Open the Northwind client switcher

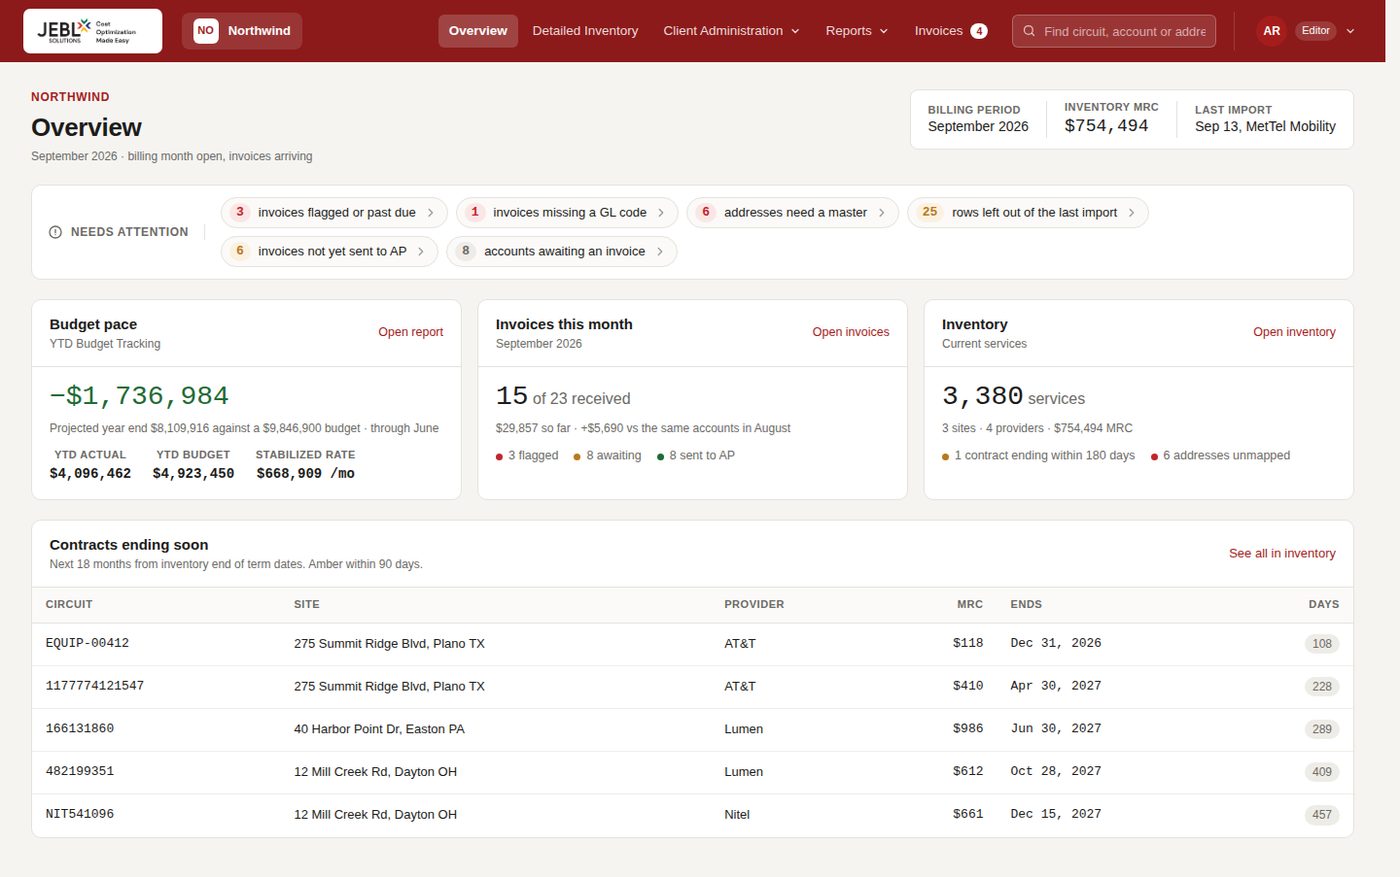coord(242,31)
